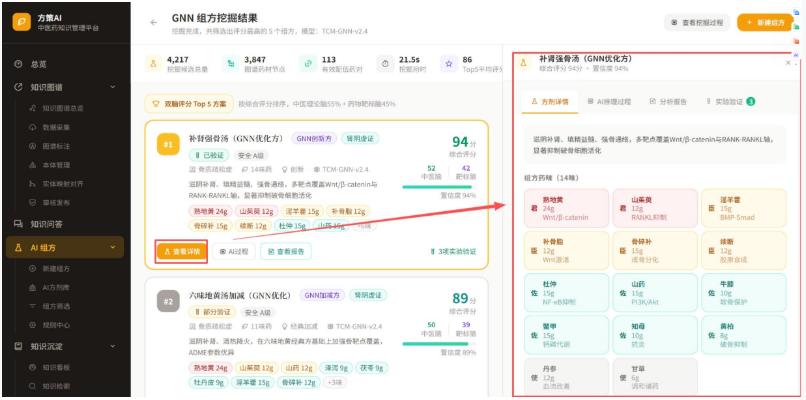Click the 审核发布 shield icon
Screen dimensions: 806x400
point(33,203)
